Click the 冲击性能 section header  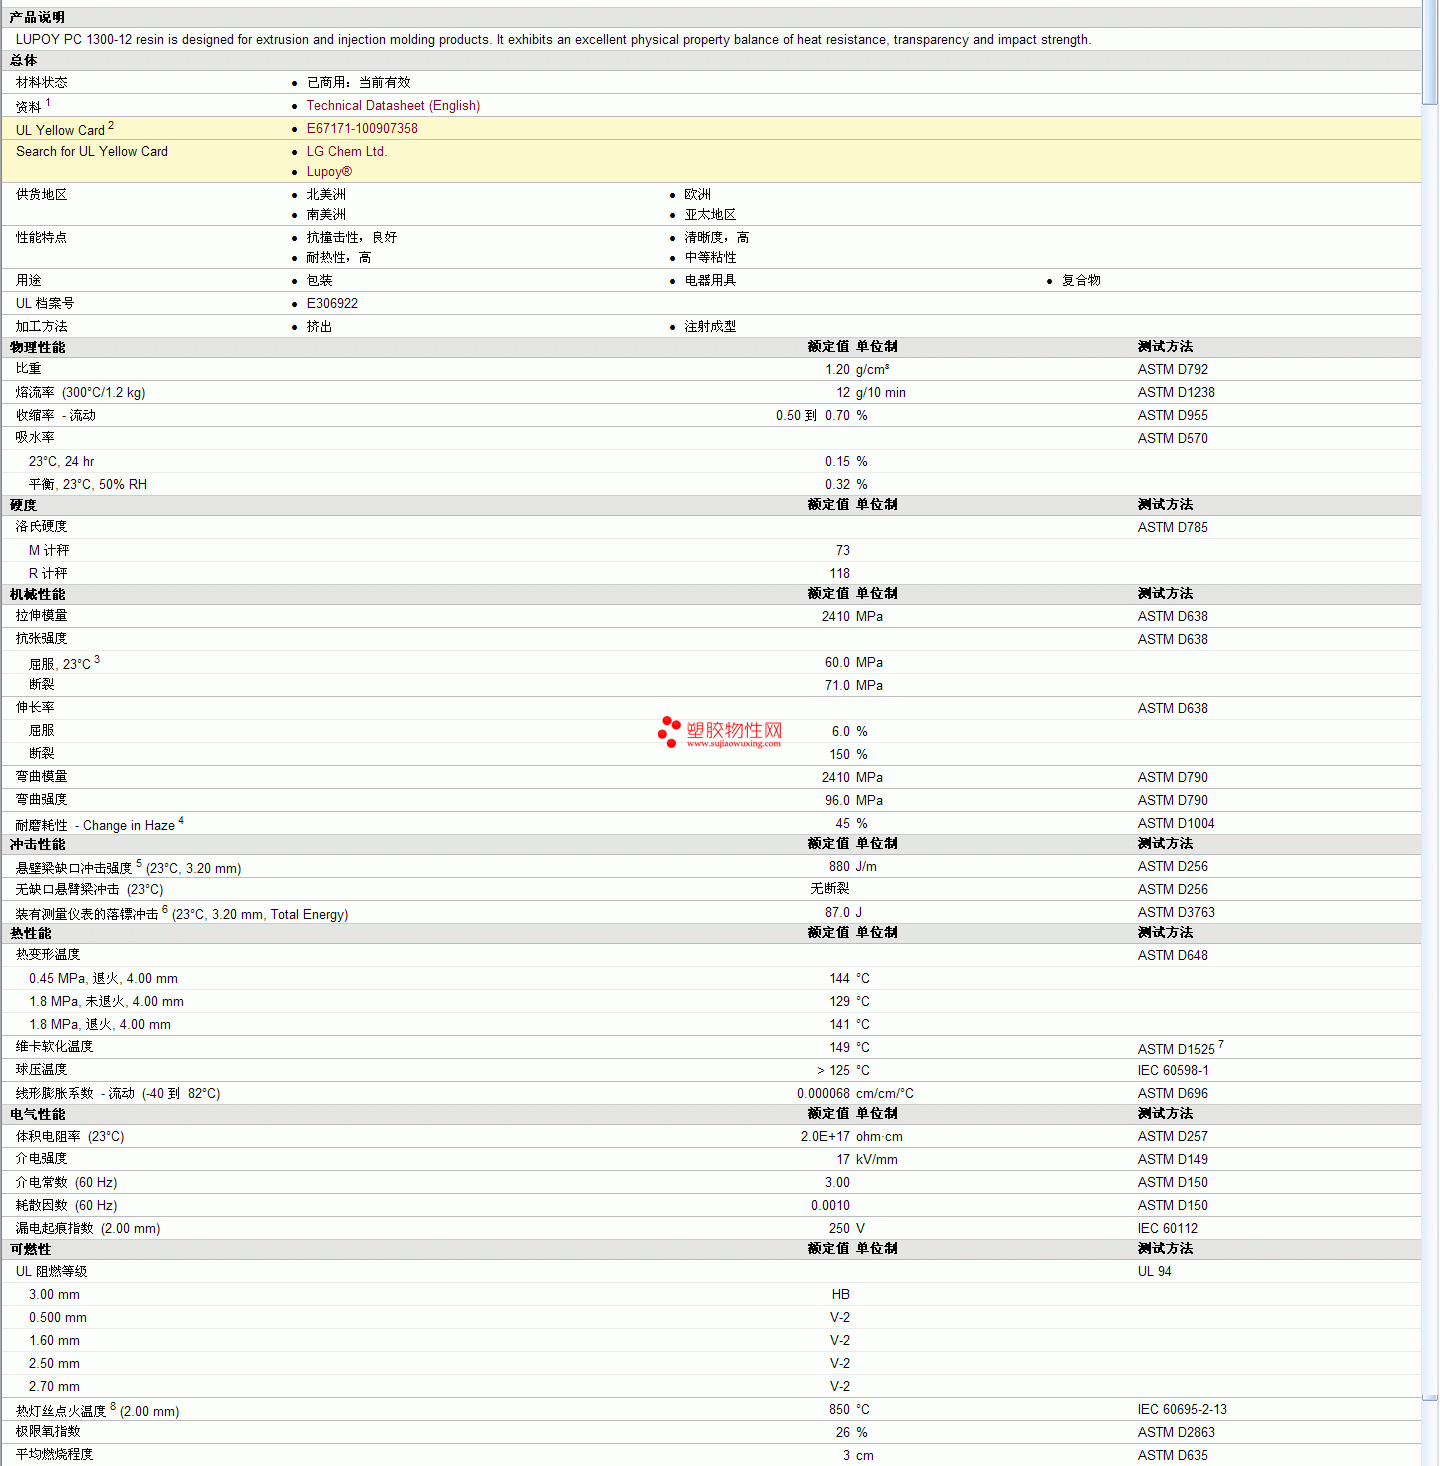[x=37, y=844]
